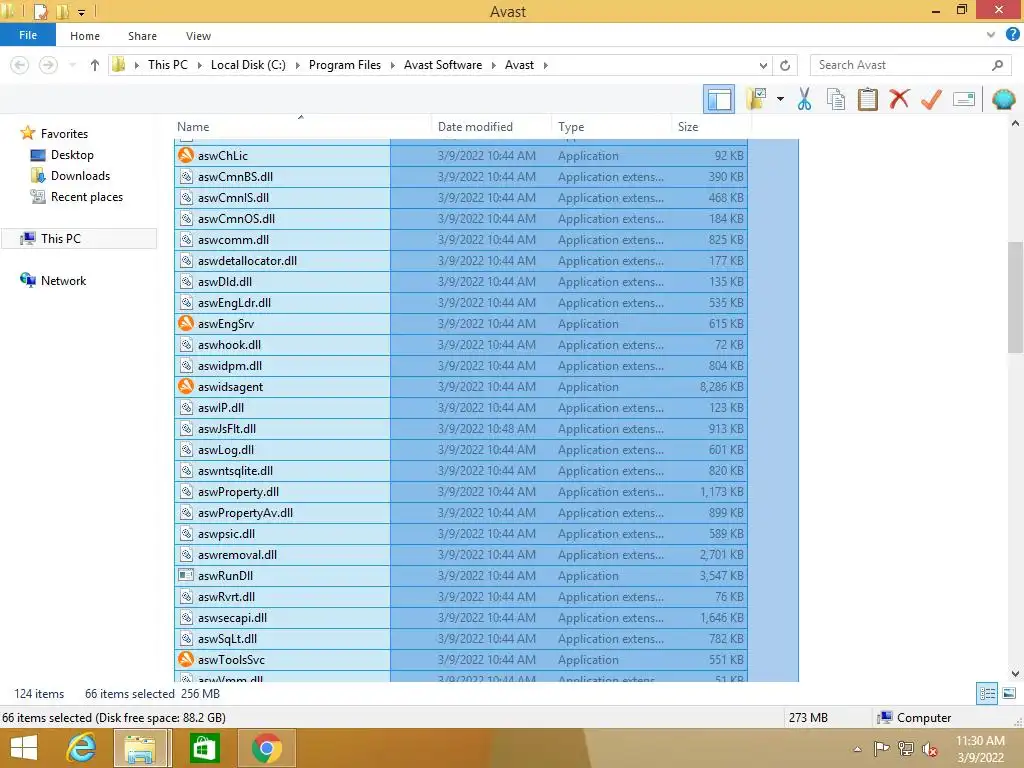Click the Action Center flag icon
Screen dimensions: 1024x768
[881, 749]
